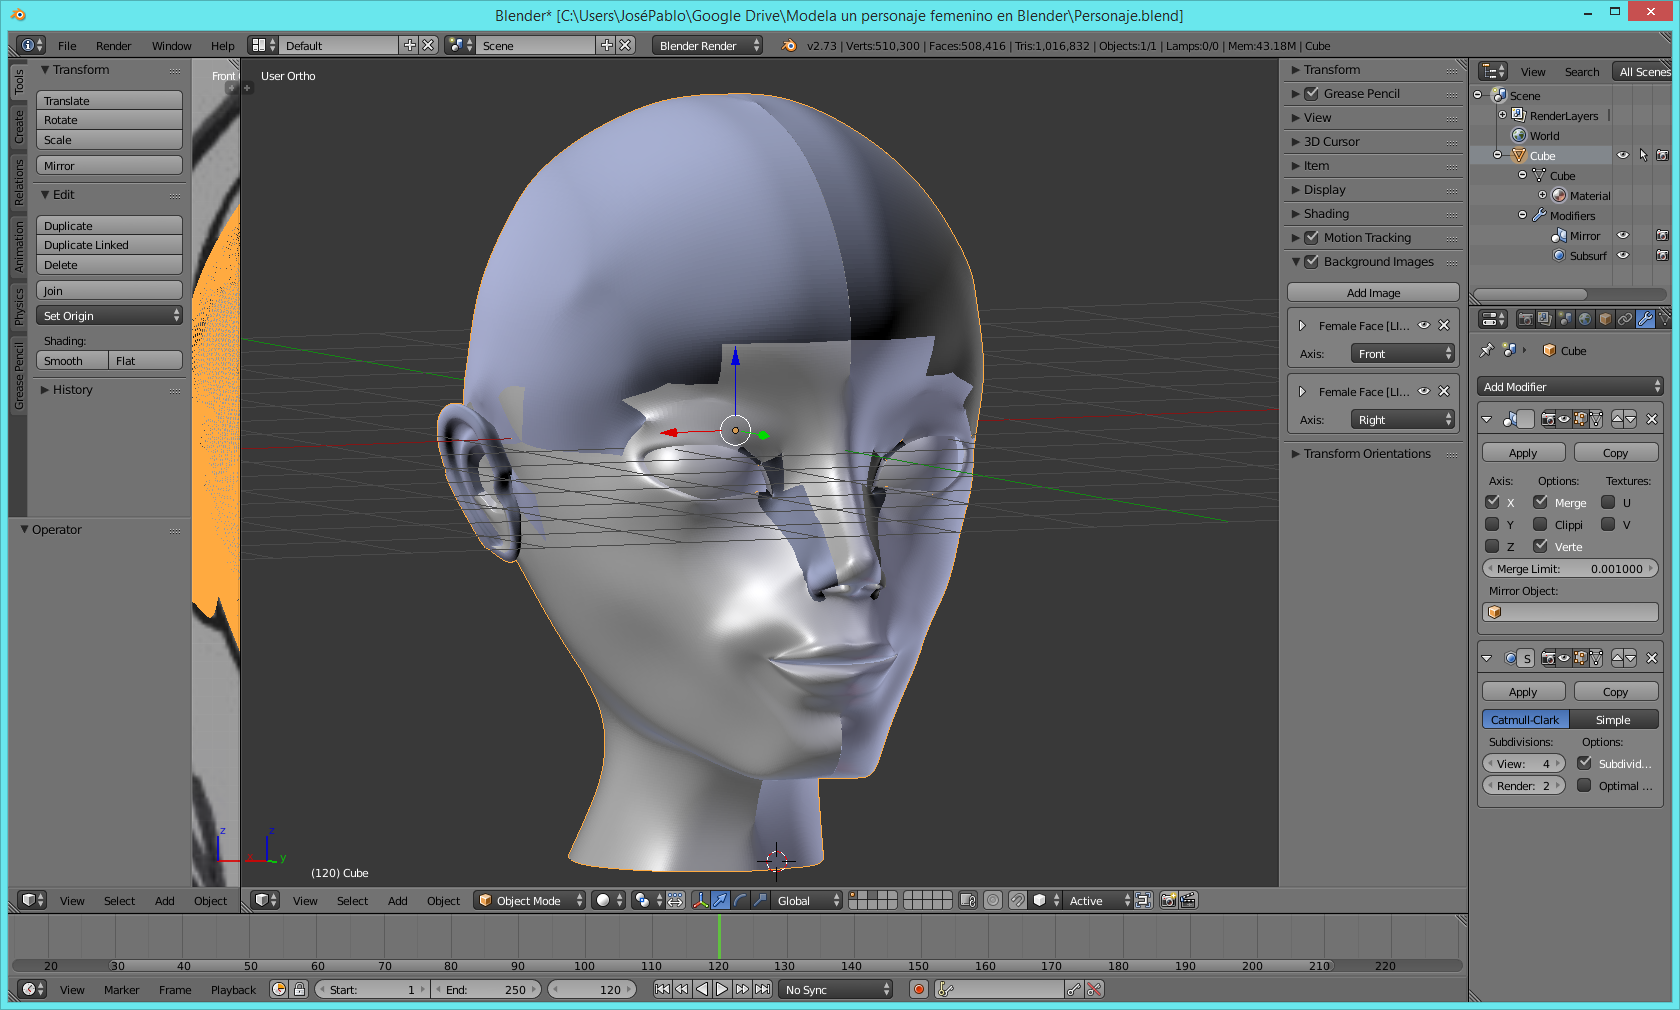Enable the Y axis mirror checkbox
The image size is (1680, 1010).
click(x=1492, y=524)
